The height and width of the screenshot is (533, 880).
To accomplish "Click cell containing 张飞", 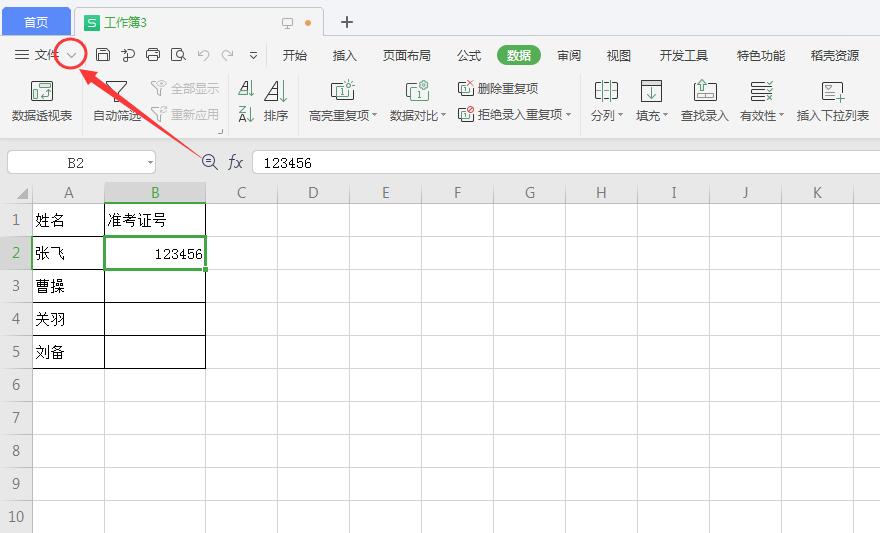I will point(68,253).
